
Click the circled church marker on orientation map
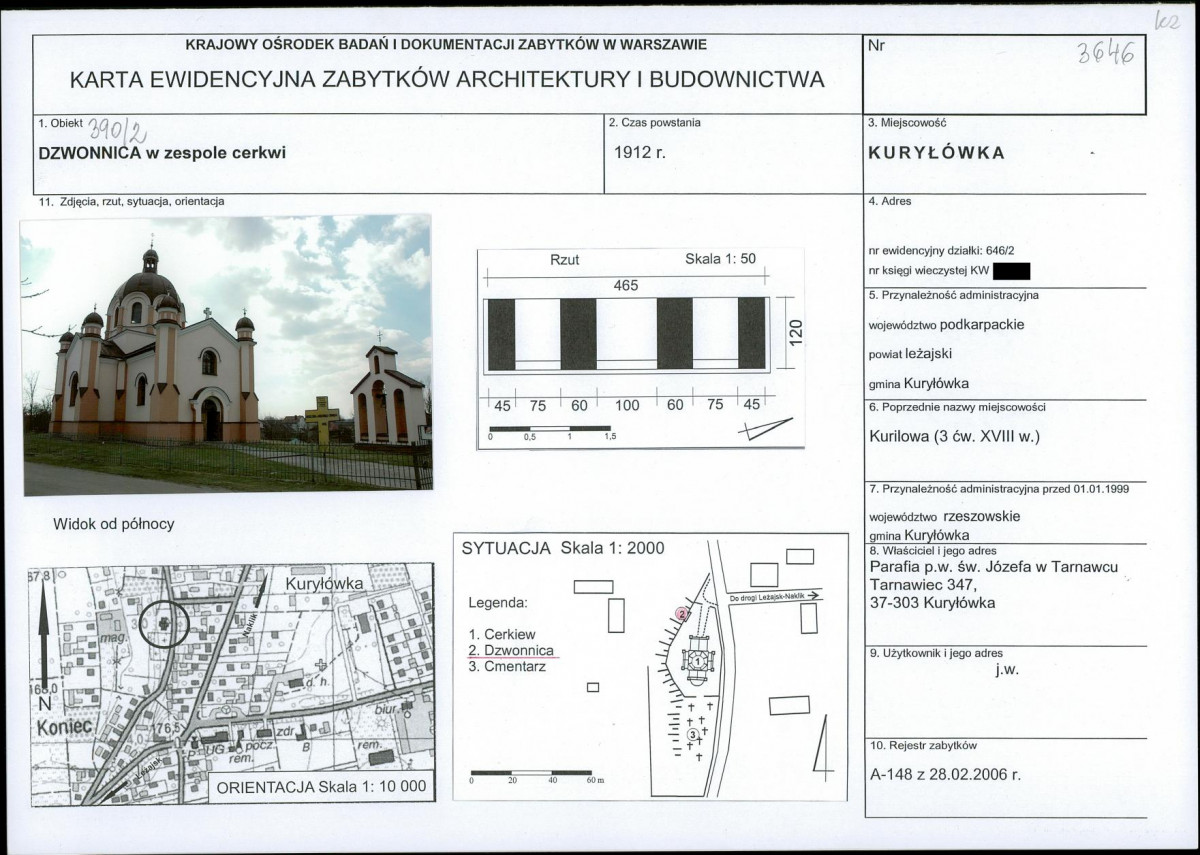(163, 624)
